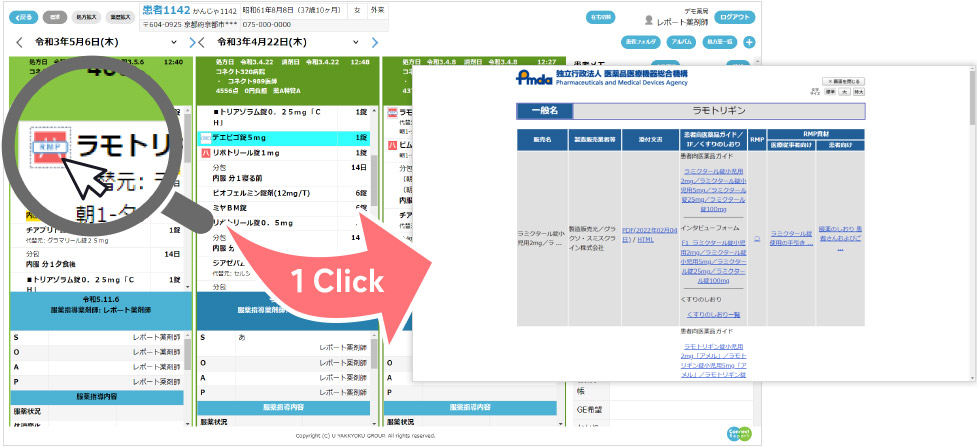Click O row in first SOAP table

pyautogui.click(x=97, y=352)
